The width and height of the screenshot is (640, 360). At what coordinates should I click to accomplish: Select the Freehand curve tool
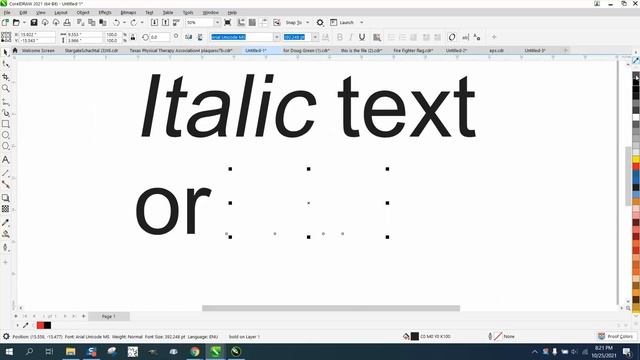tap(6, 102)
